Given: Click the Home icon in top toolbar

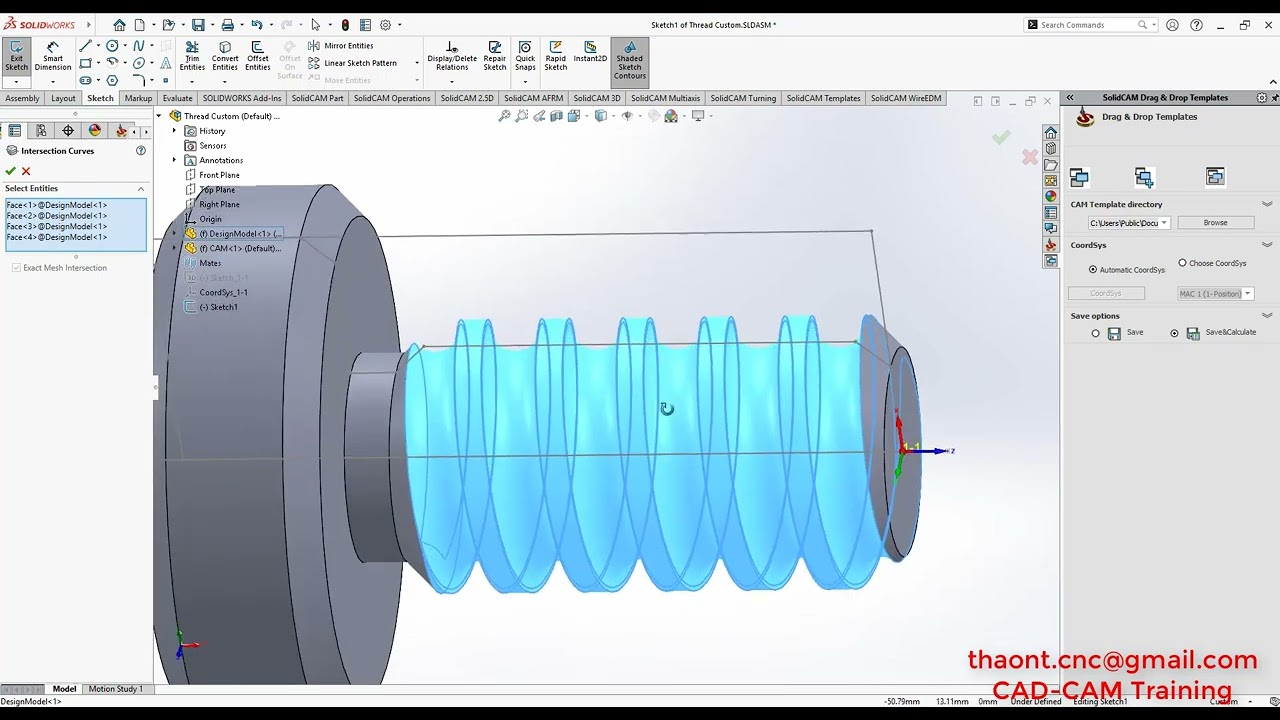Looking at the screenshot, I should point(119,25).
